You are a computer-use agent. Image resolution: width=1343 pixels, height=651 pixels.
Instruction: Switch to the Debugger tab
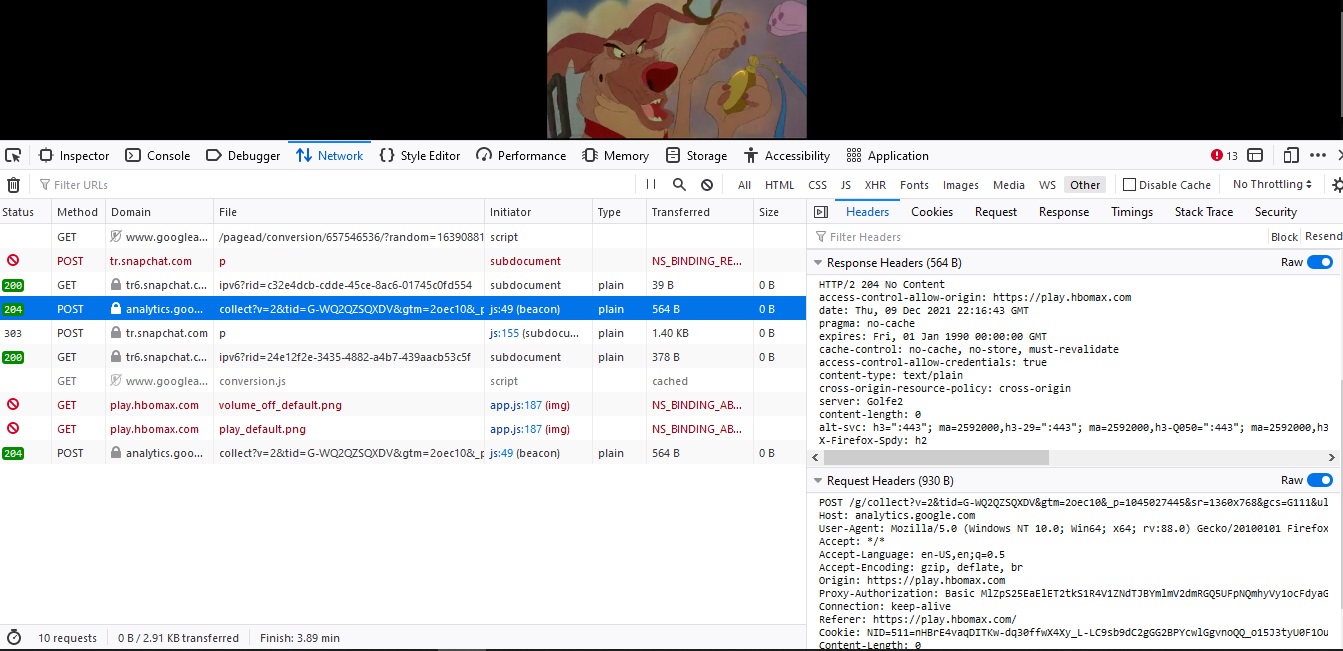pyautogui.click(x=243, y=156)
